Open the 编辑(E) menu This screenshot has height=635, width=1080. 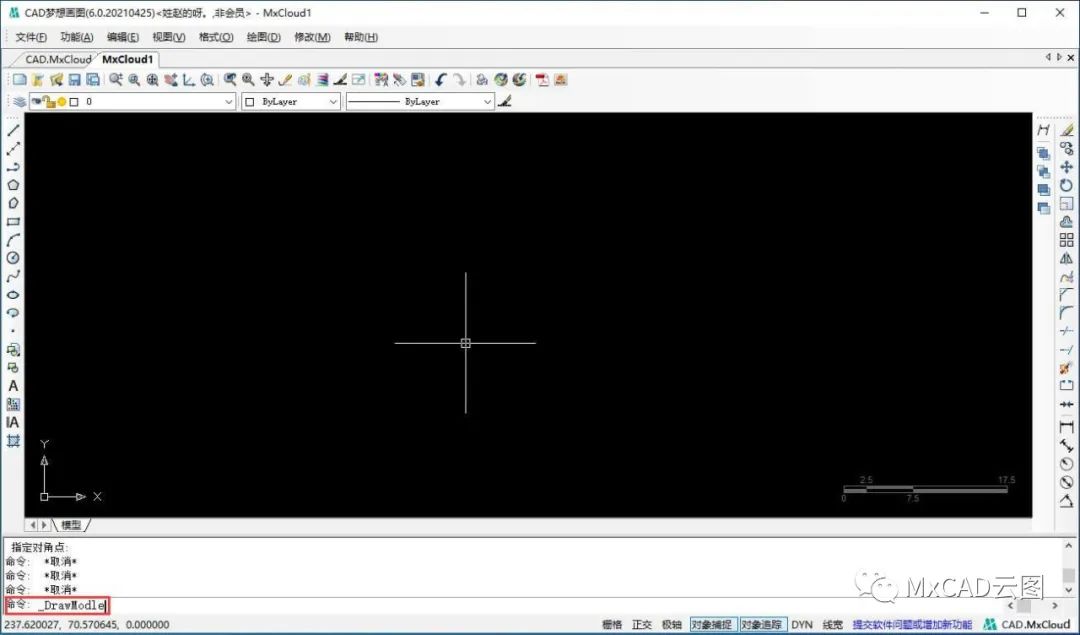pos(123,37)
